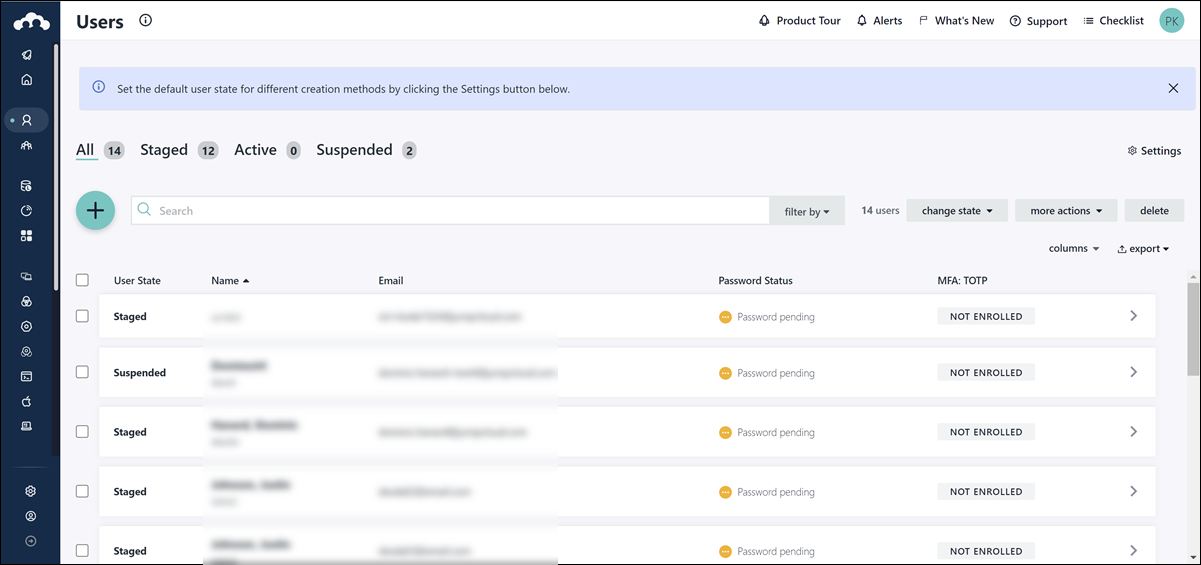Open the Devices monitors sidebar icon
Image resolution: width=1201 pixels, height=565 pixels.
(27, 276)
